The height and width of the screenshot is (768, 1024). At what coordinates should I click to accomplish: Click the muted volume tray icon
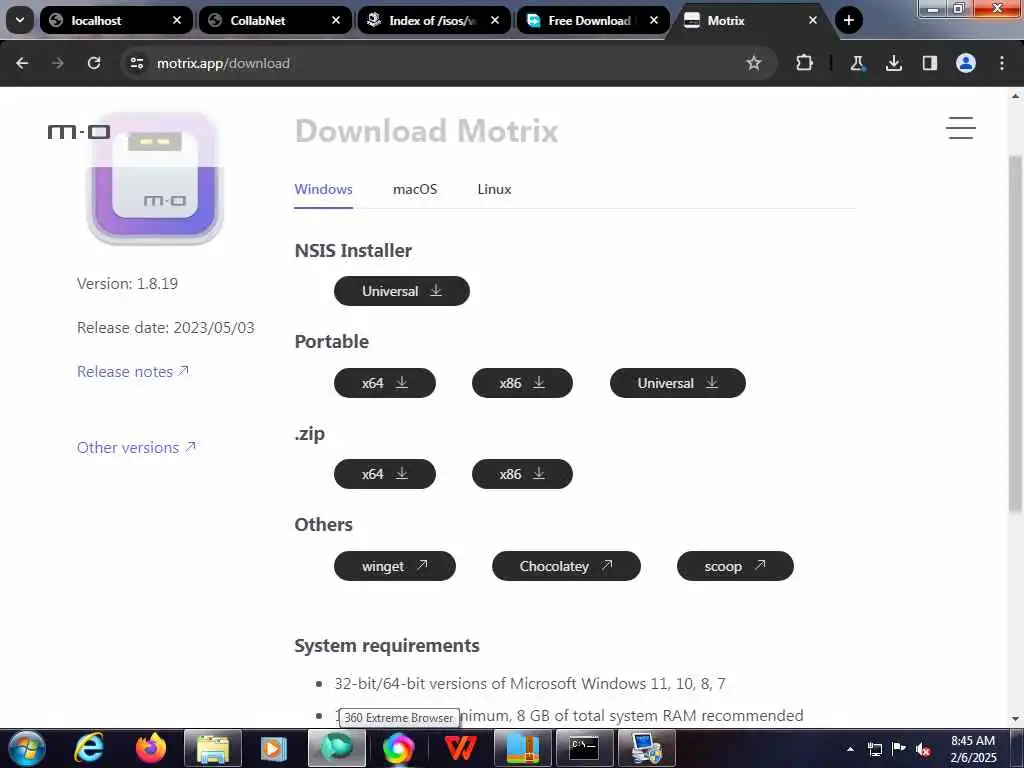[923, 749]
